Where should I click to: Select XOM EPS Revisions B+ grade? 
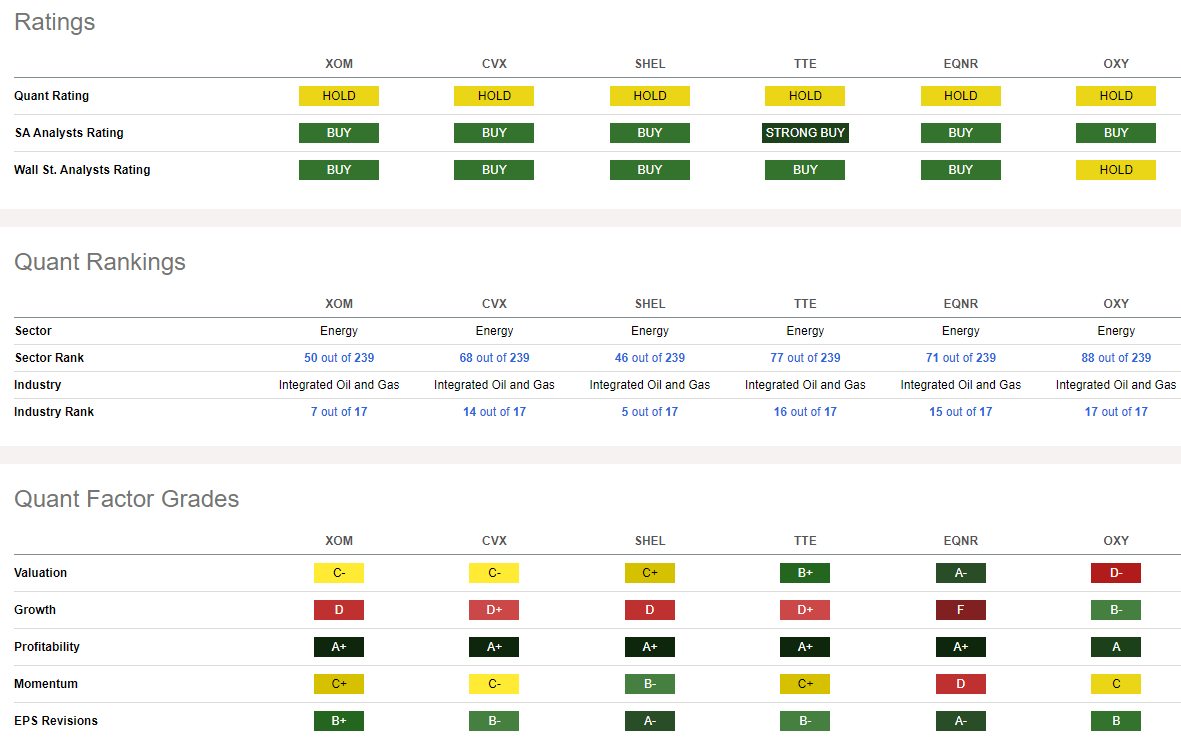[x=339, y=720]
